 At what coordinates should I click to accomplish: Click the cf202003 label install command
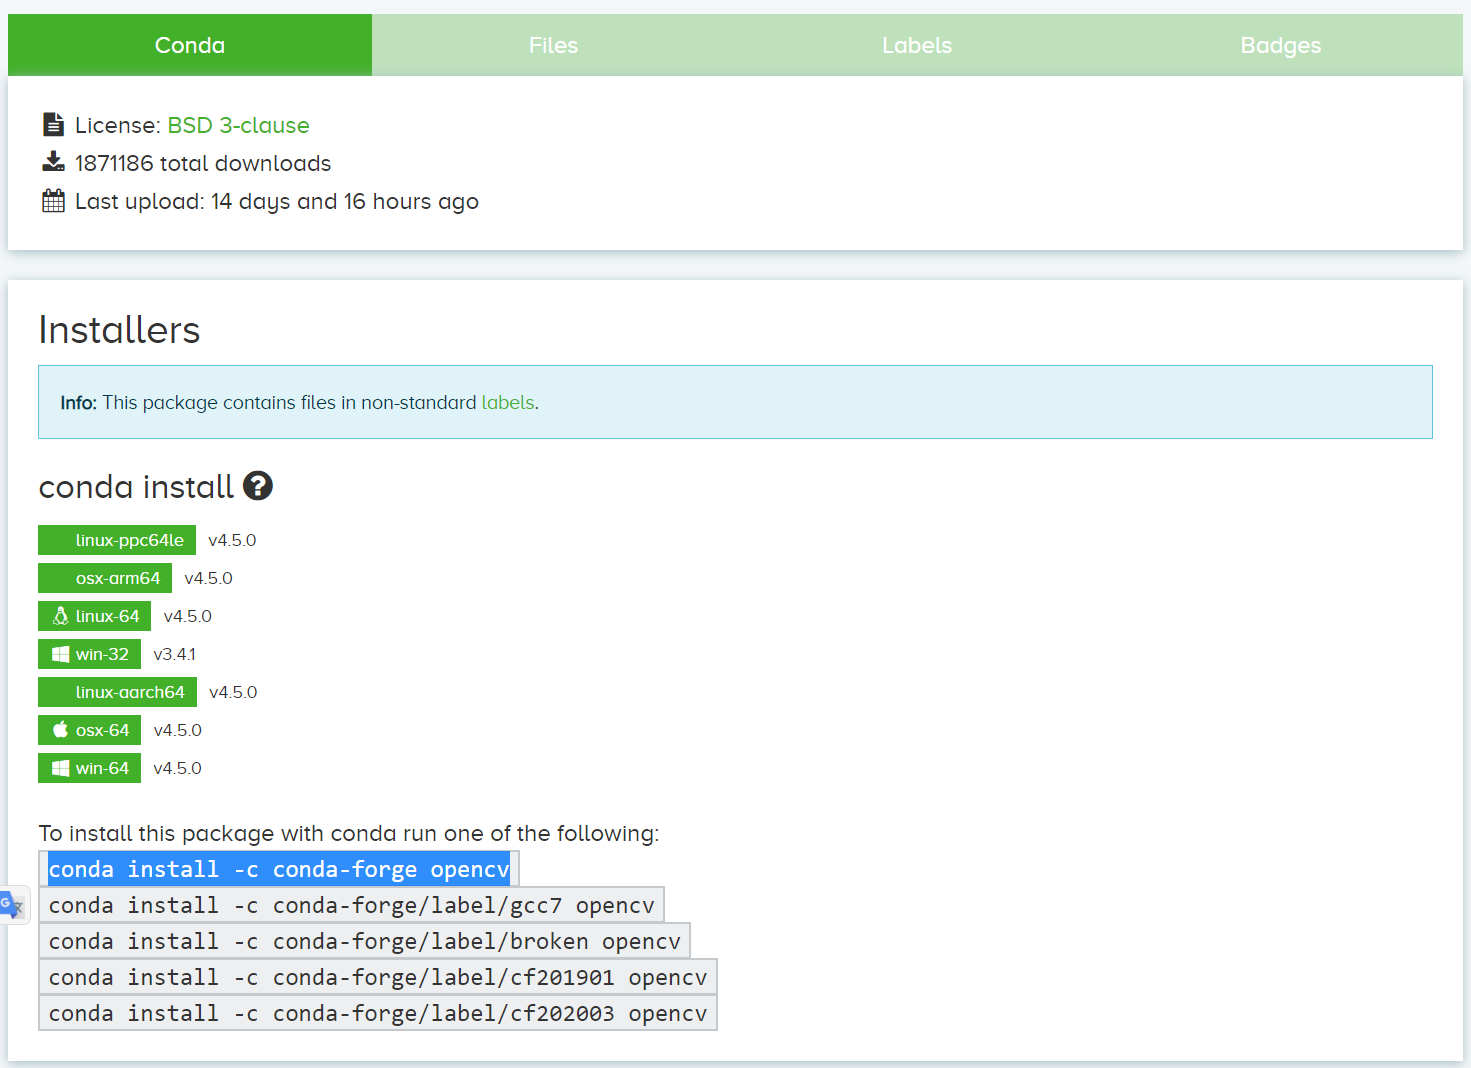click(x=378, y=1013)
